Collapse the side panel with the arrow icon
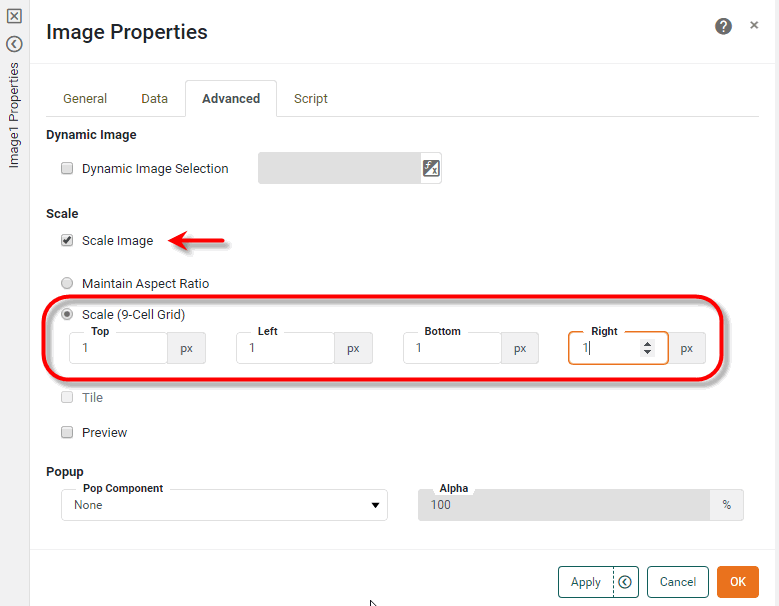 (x=14, y=44)
